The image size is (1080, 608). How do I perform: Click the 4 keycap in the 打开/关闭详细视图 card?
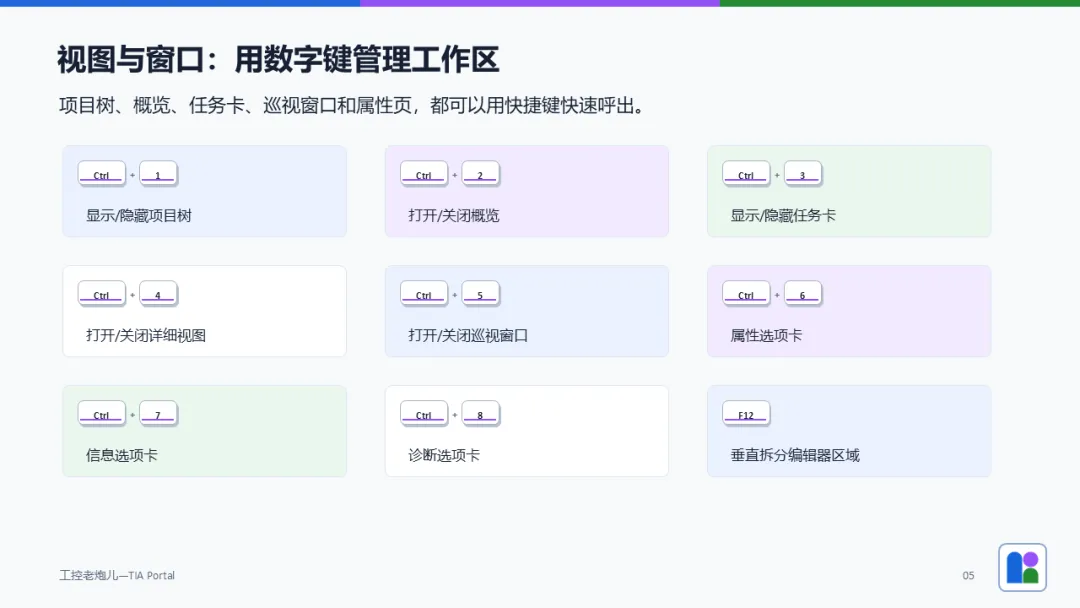click(158, 294)
